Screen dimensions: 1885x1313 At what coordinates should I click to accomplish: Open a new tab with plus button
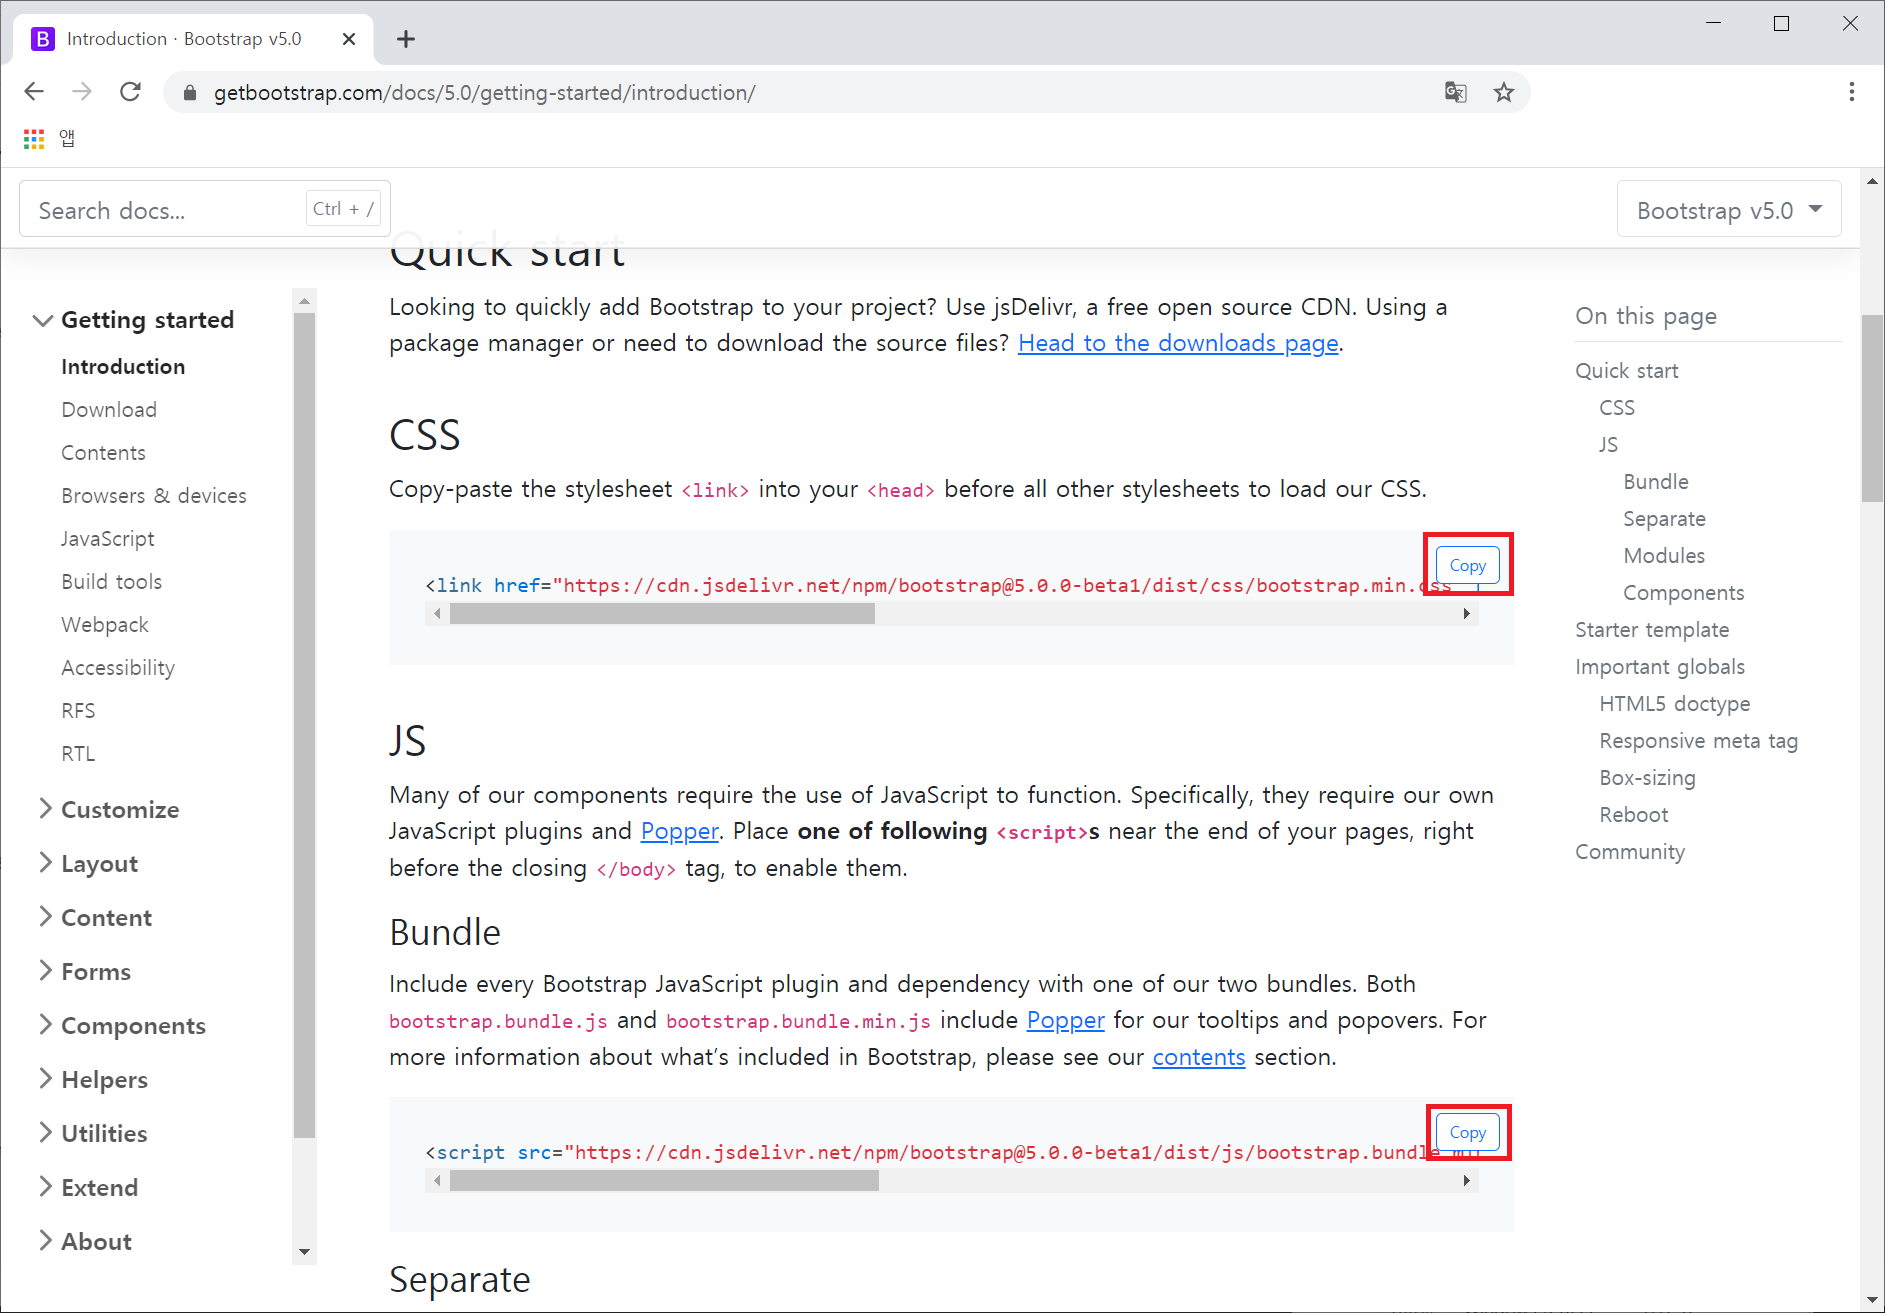pyautogui.click(x=406, y=39)
